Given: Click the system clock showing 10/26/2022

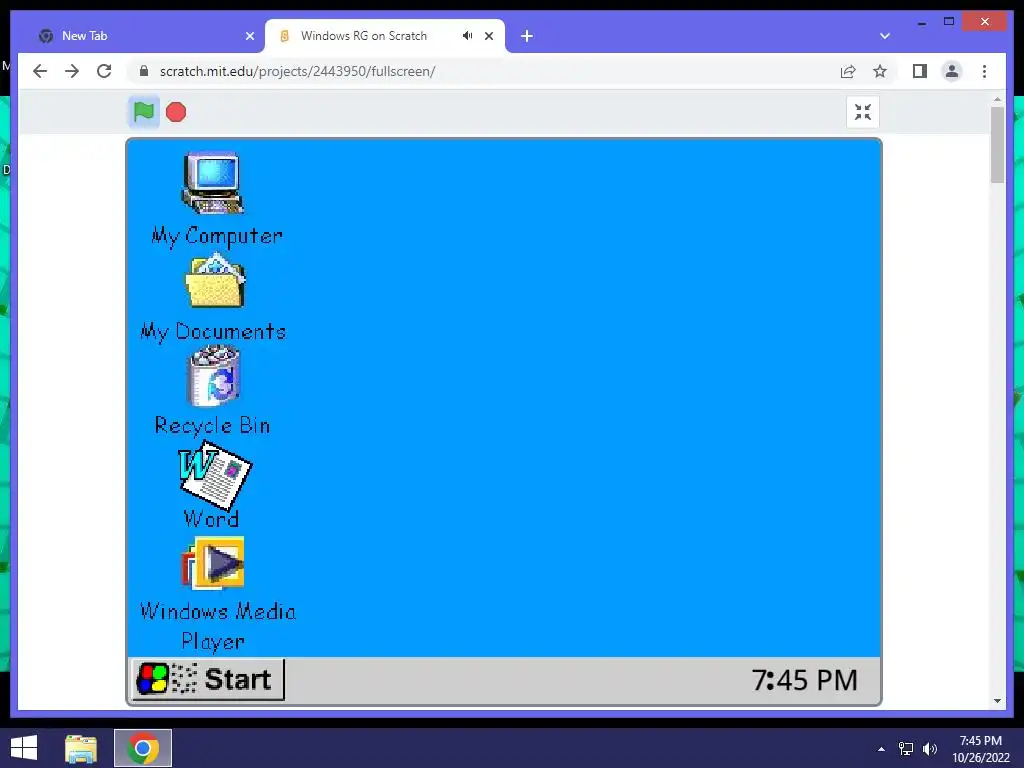Looking at the screenshot, I should 981,749.
